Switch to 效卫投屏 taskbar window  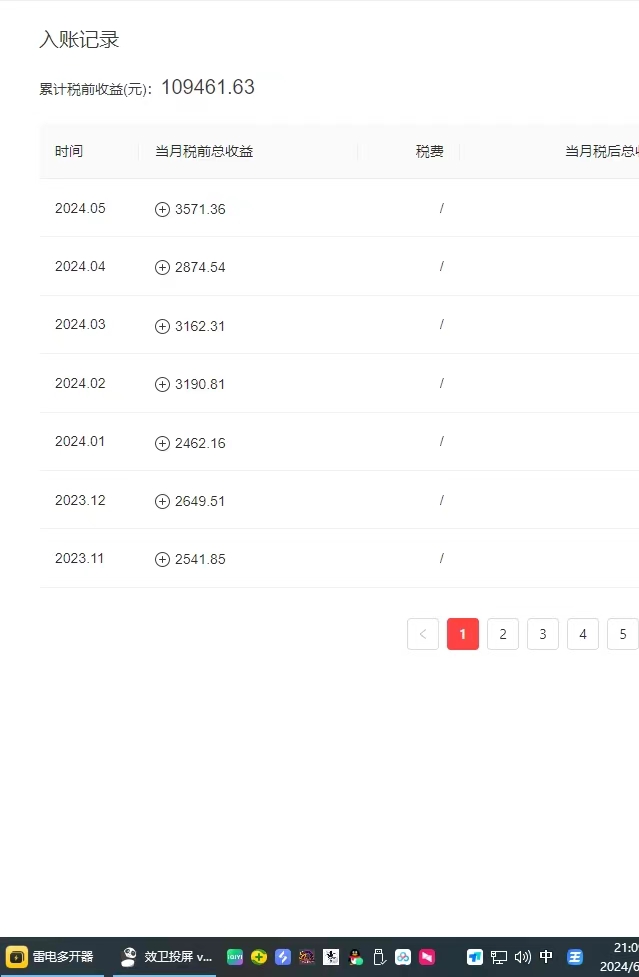tap(165, 957)
